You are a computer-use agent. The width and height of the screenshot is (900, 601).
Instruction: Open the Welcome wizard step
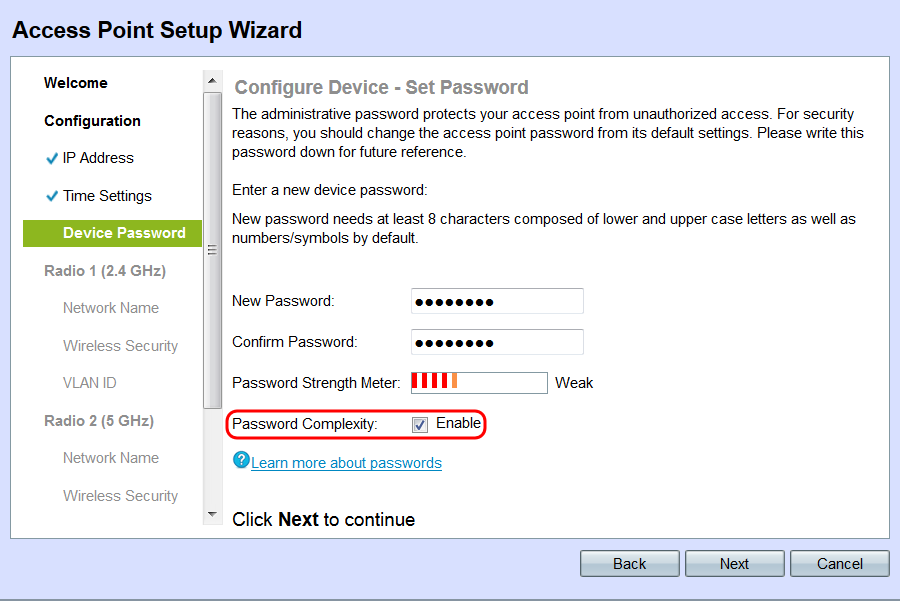point(76,83)
